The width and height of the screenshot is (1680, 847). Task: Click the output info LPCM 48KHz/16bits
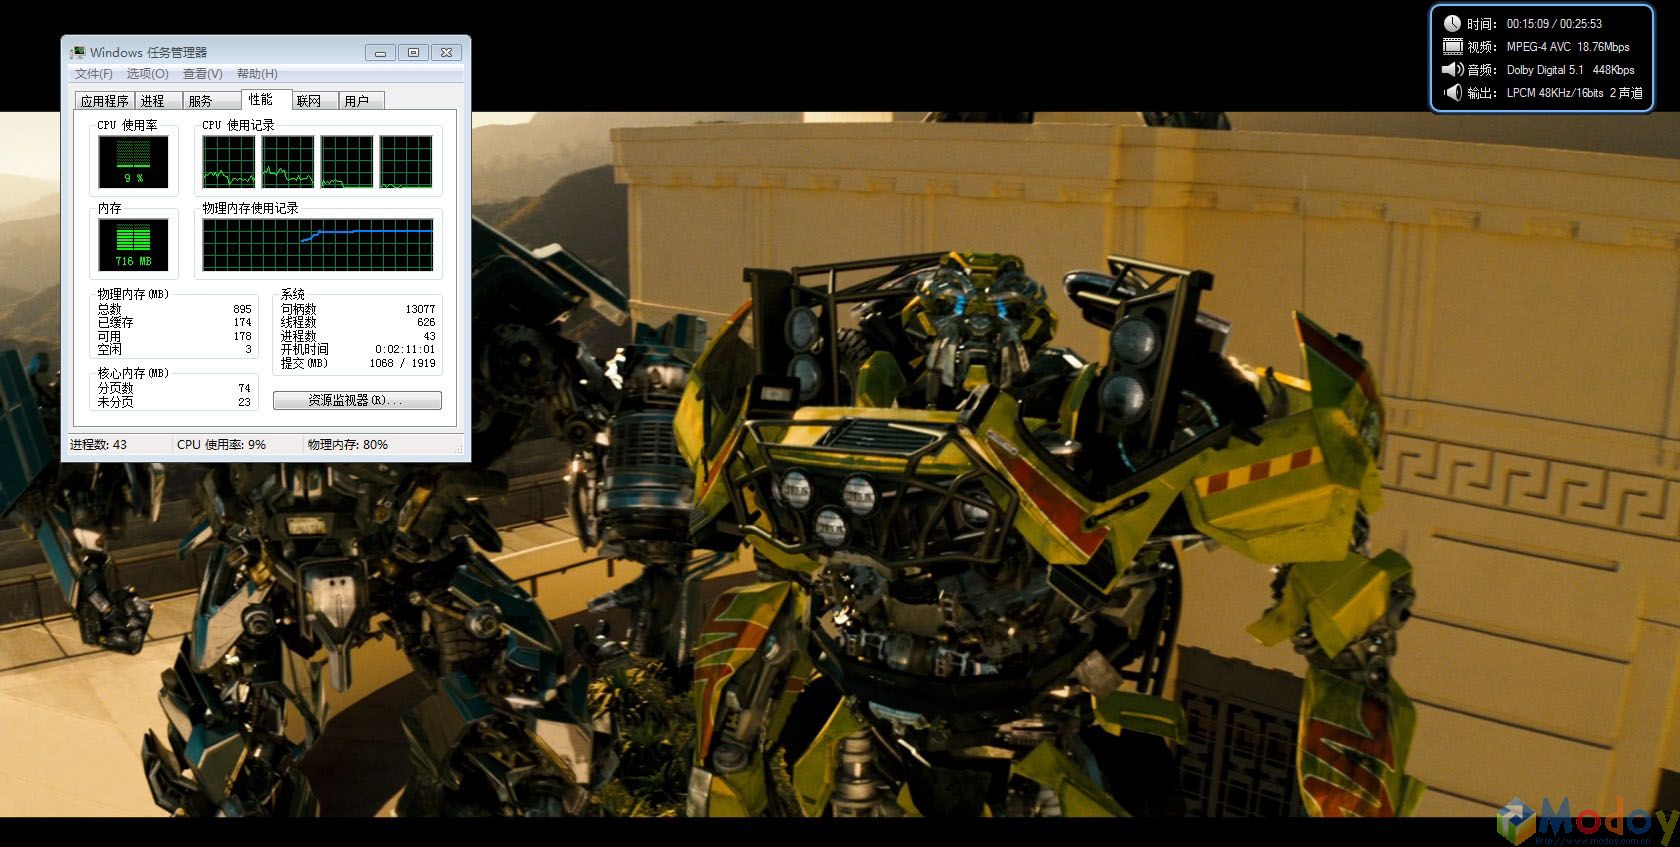point(1555,93)
